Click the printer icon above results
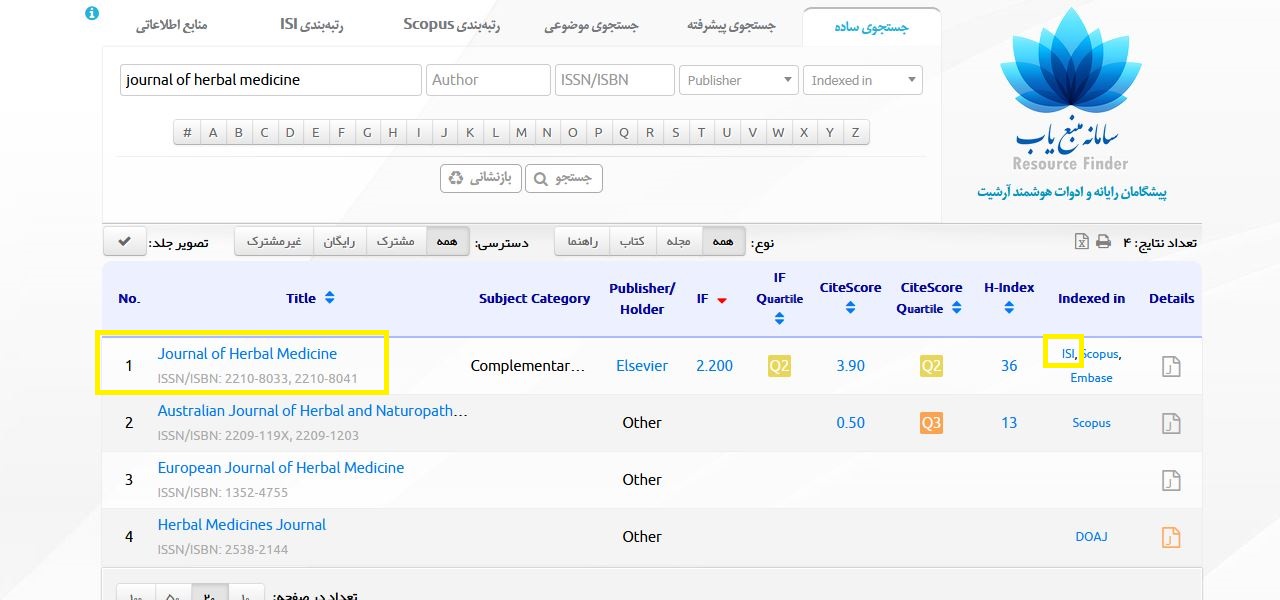The width and height of the screenshot is (1280, 600). point(1103,241)
